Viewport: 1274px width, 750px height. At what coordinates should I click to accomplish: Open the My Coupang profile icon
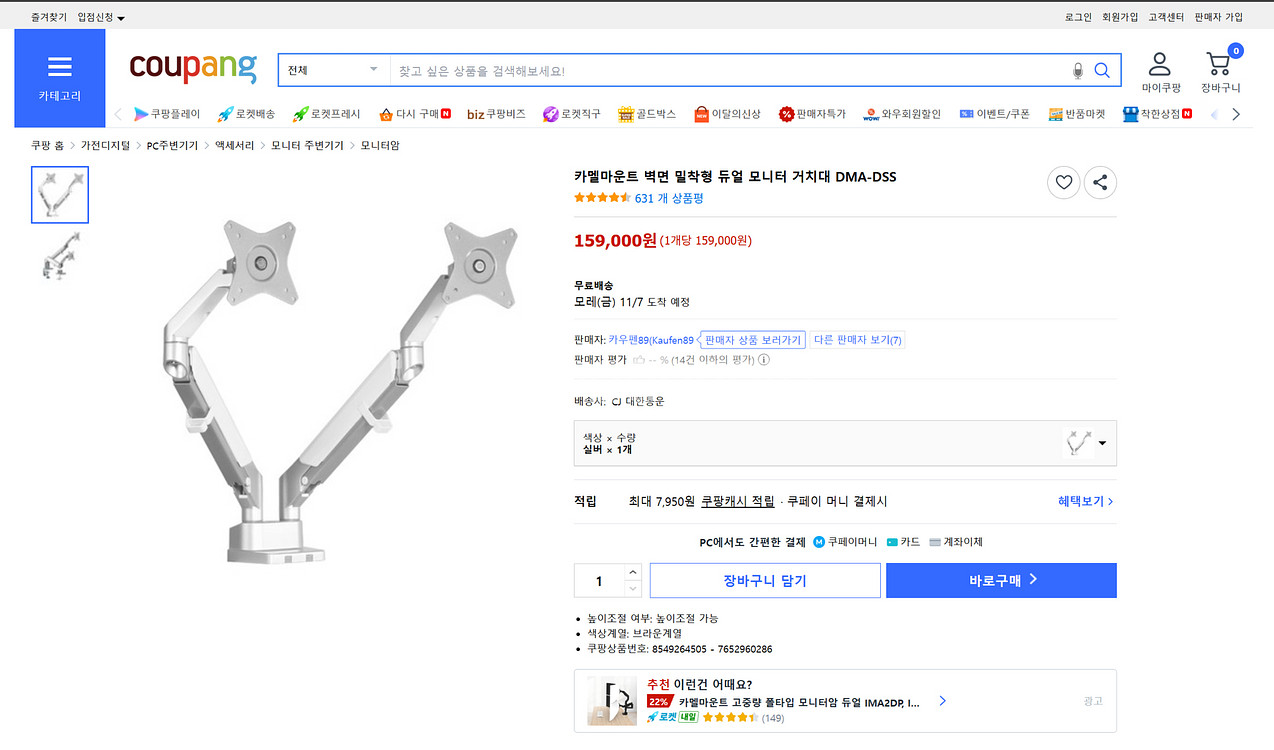pyautogui.click(x=1159, y=65)
